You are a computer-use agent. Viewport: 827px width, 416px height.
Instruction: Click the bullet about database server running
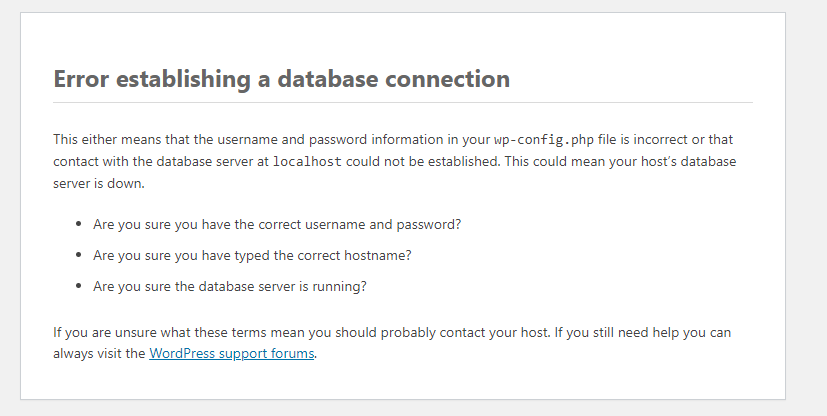pos(230,286)
